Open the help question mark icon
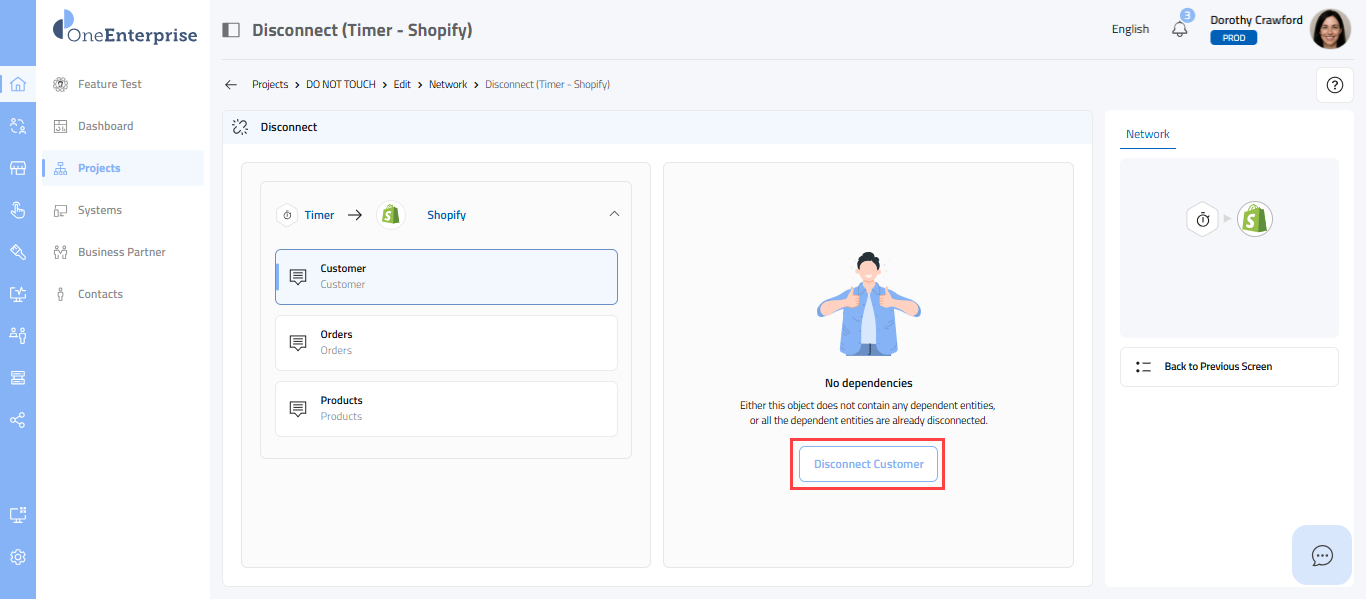 coord(1334,85)
